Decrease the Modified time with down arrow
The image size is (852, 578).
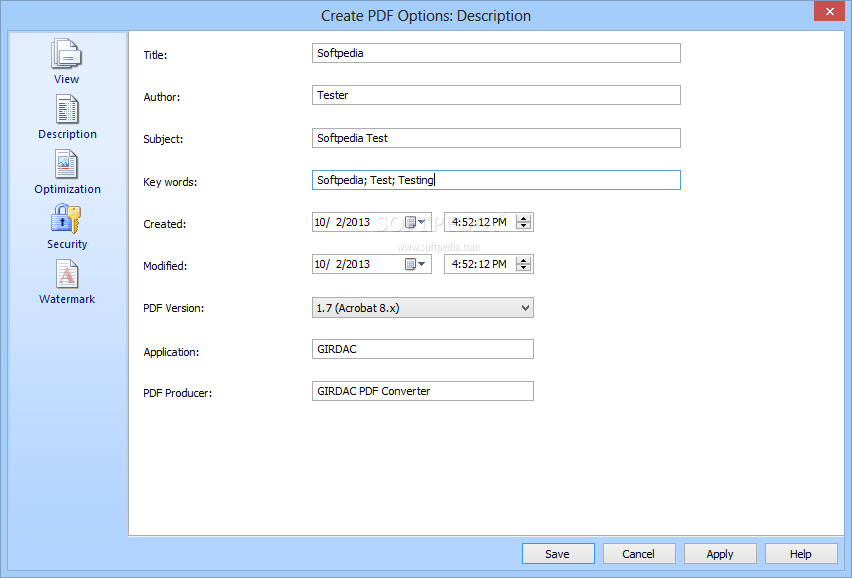click(524, 268)
